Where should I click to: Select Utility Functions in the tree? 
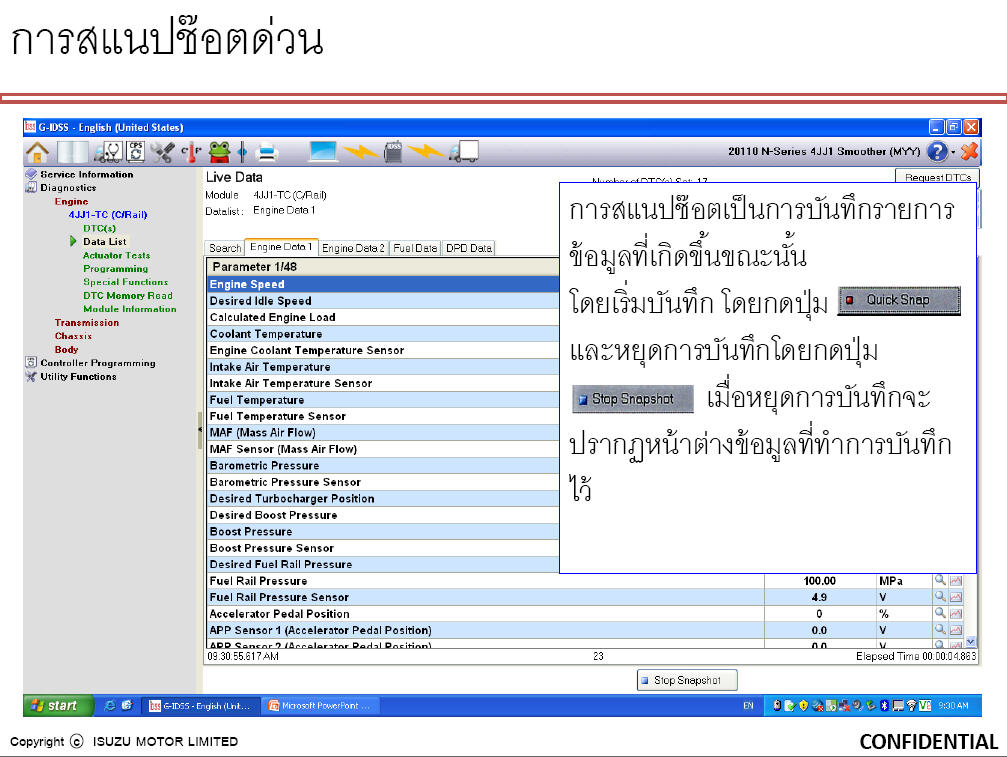tap(78, 376)
